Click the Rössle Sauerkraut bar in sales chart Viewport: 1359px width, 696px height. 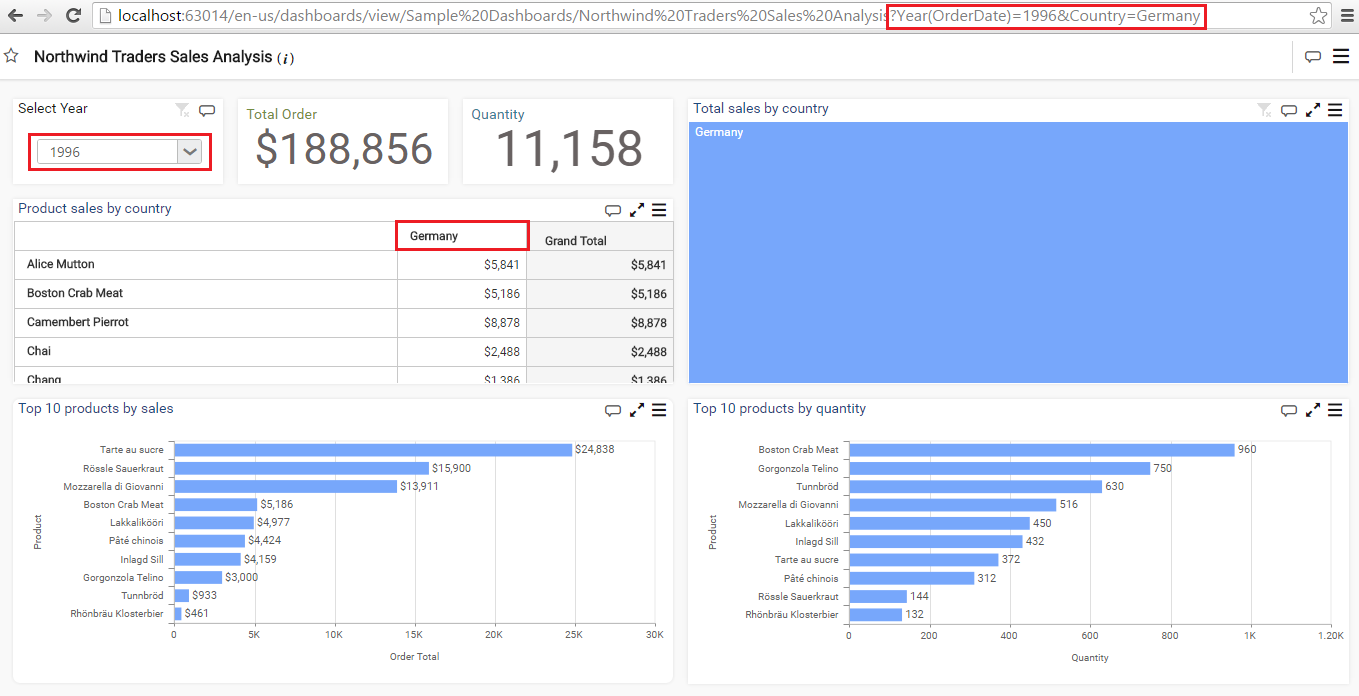point(302,468)
